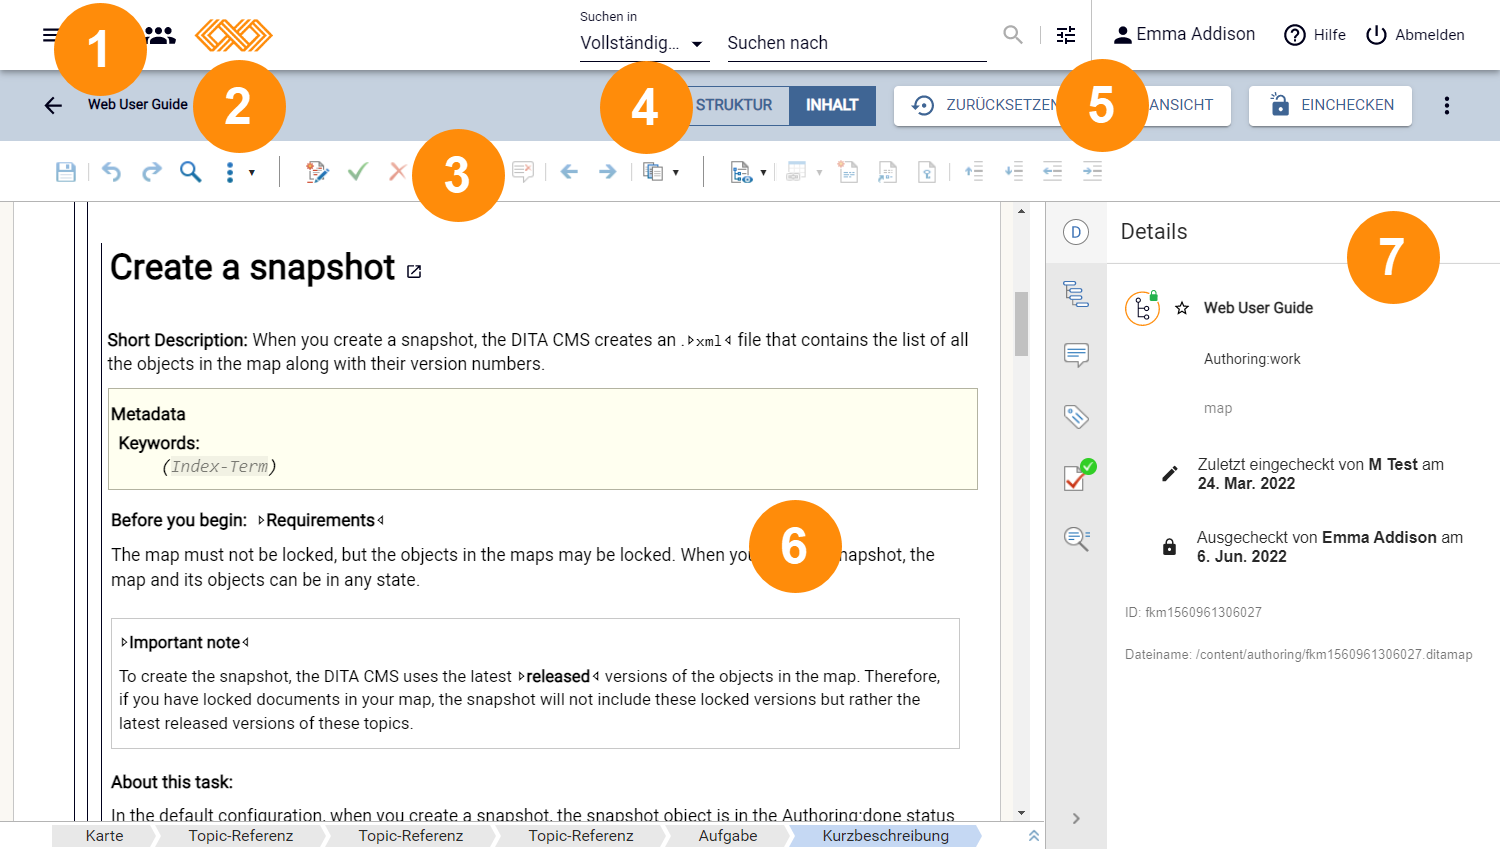Switch to the INHALT view
Viewport: 1500px width, 850px height.
[832, 105]
